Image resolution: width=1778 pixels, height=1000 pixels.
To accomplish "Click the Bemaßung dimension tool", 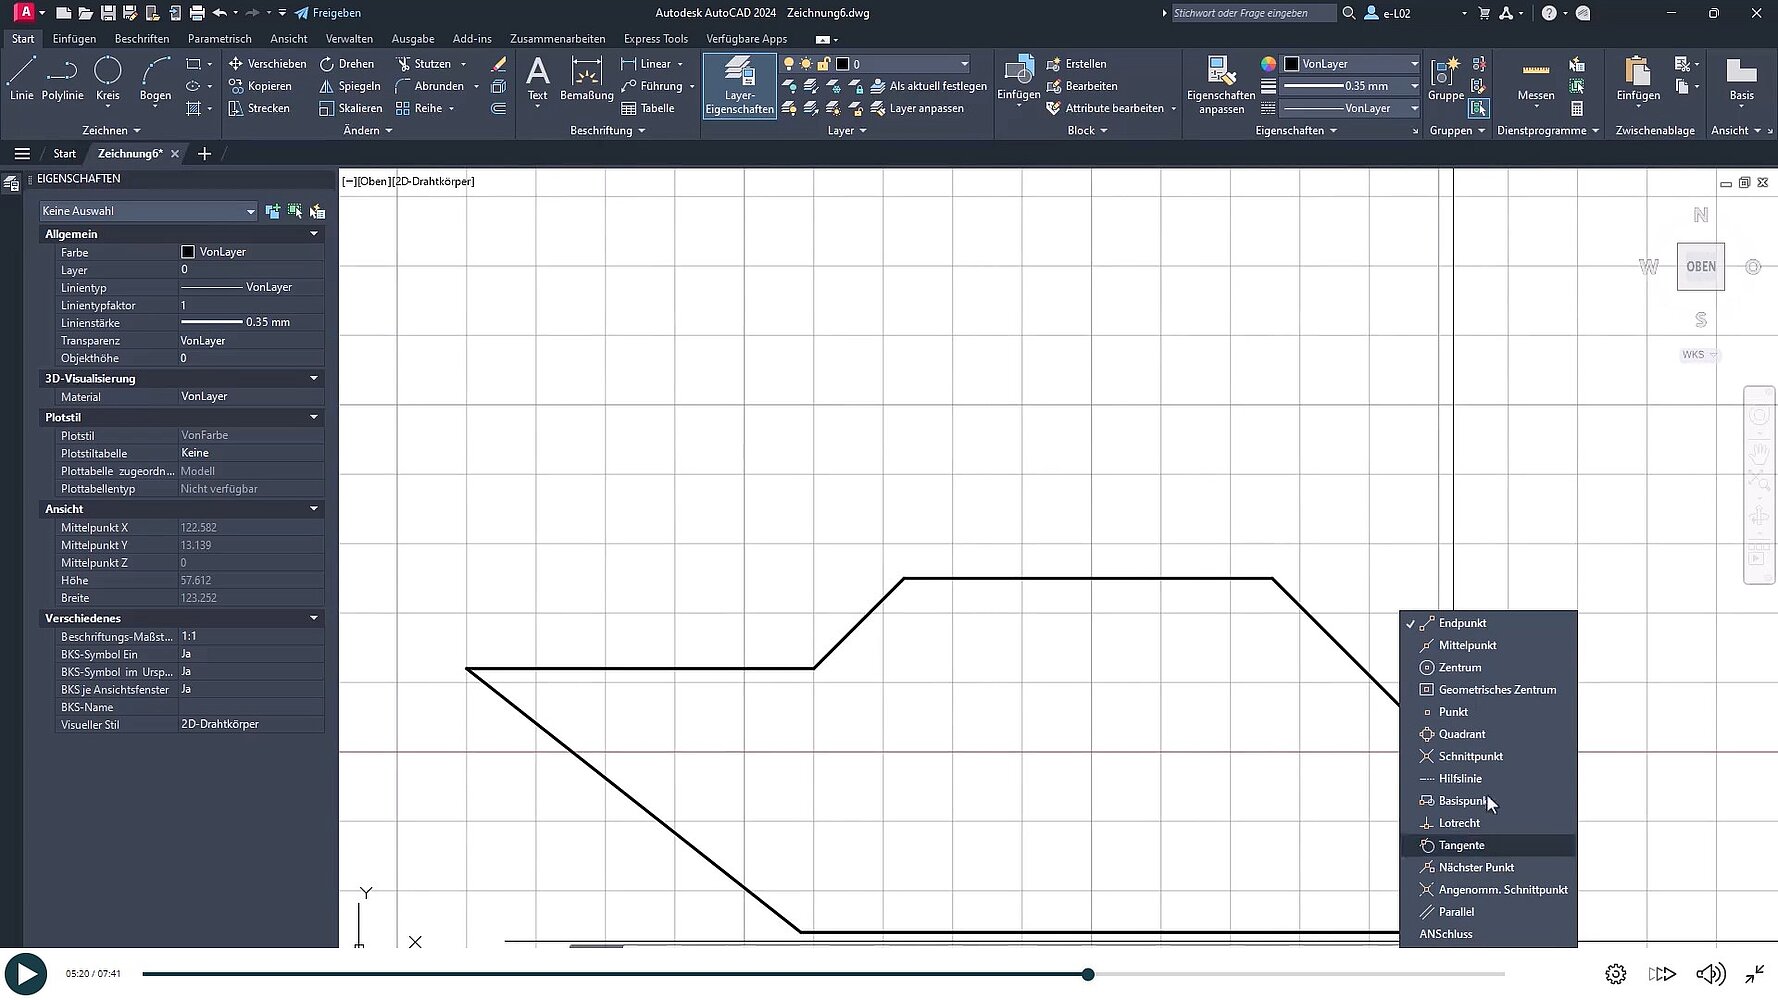I will click(586, 78).
